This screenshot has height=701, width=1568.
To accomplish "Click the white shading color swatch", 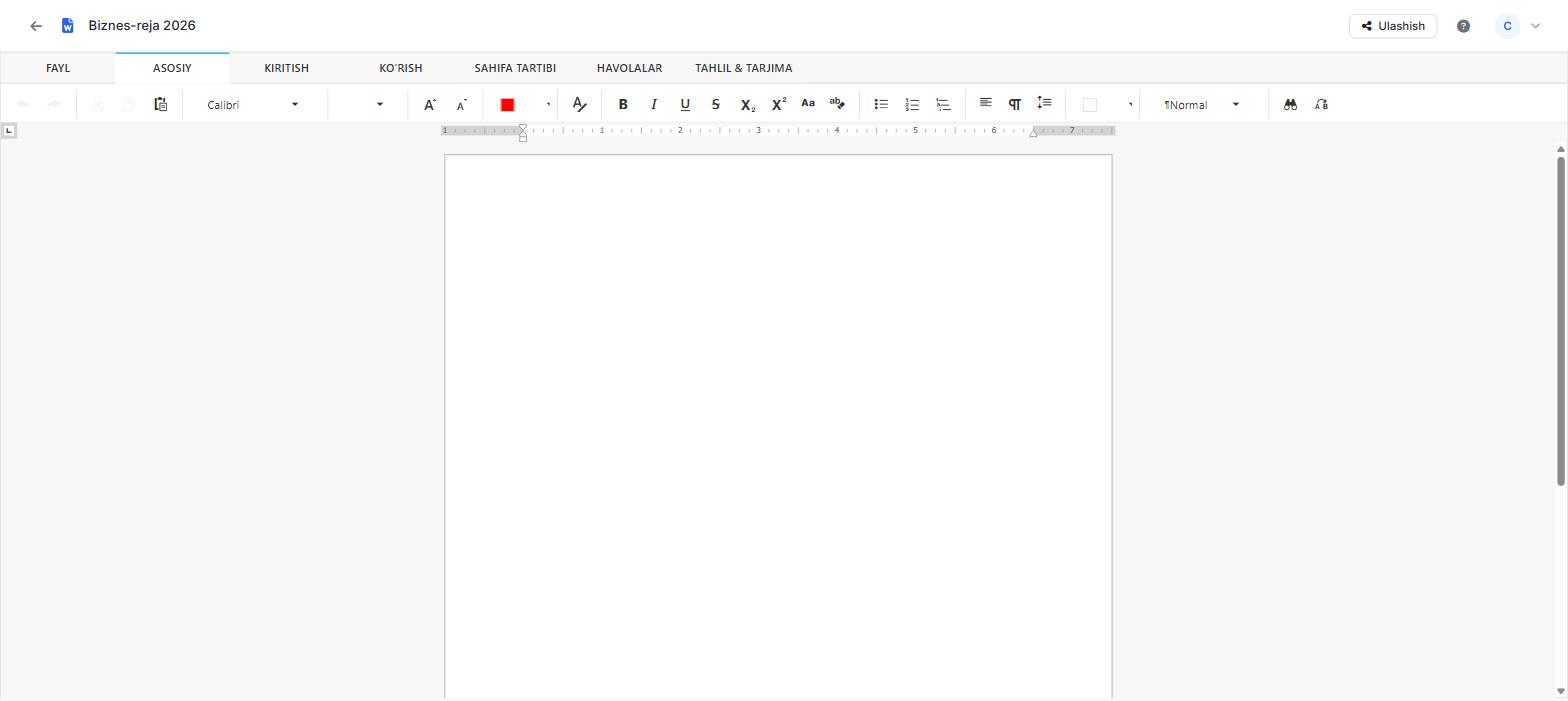I will (x=1090, y=104).
